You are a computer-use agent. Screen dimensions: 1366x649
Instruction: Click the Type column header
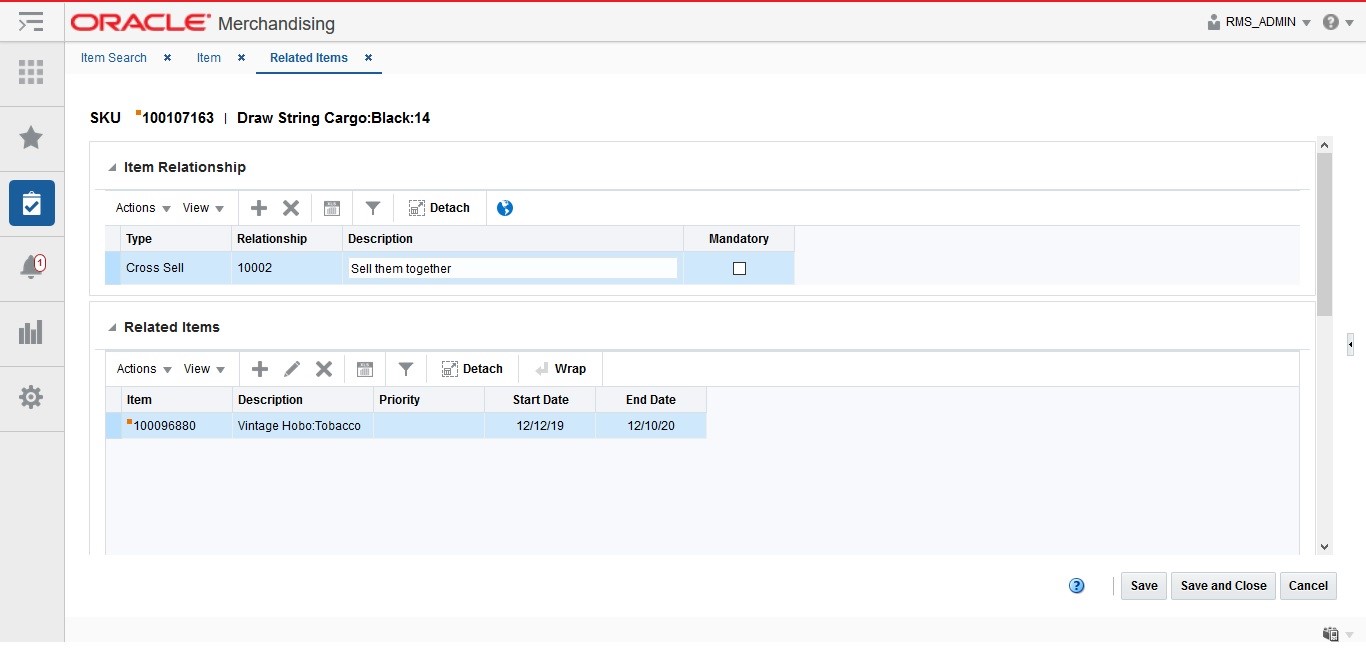coord(176,239)
